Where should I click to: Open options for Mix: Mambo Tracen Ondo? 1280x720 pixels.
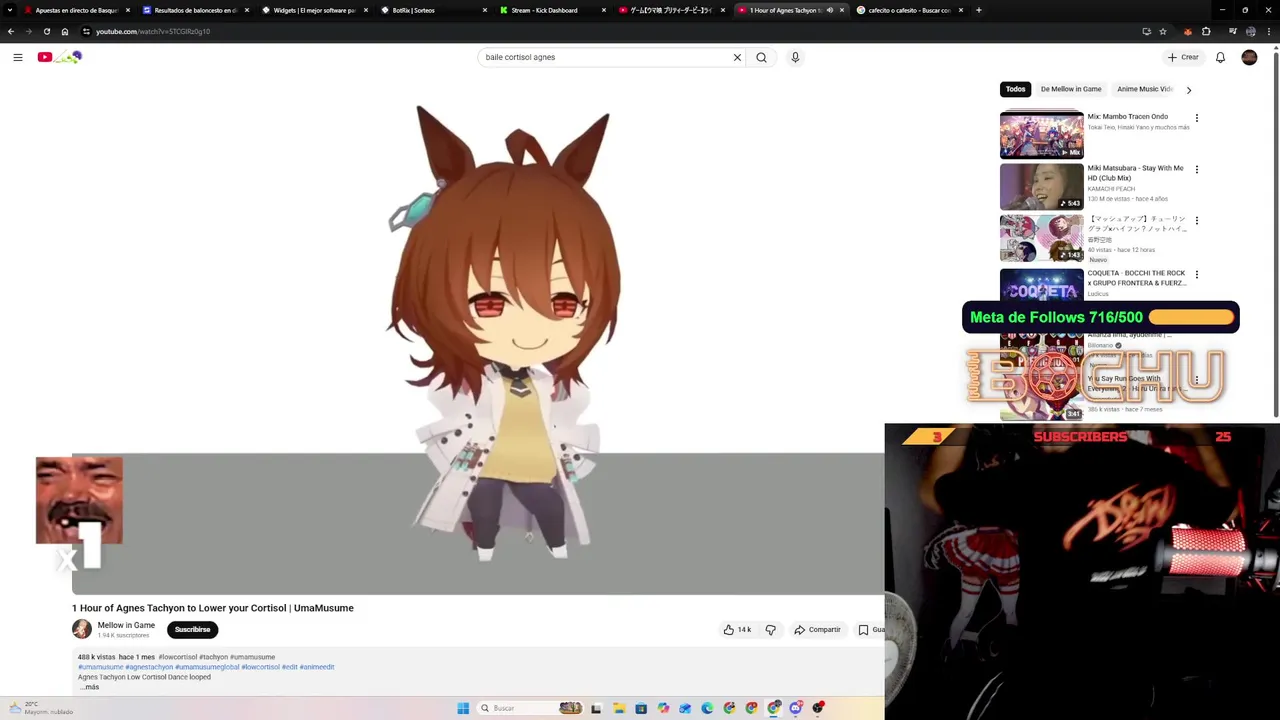point(1196,118)
